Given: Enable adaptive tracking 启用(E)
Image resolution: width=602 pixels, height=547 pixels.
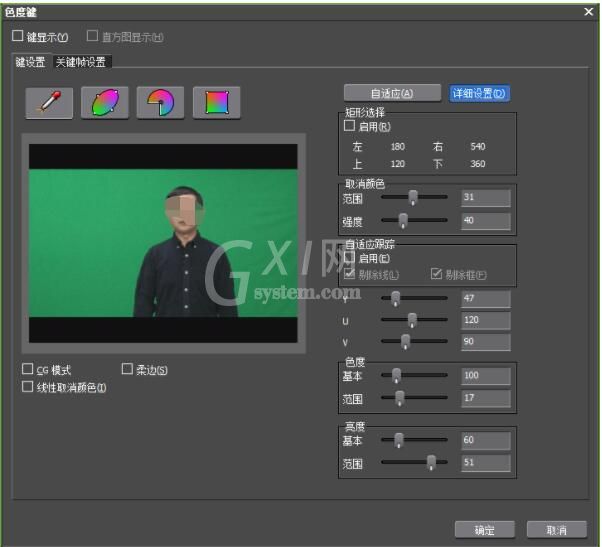Looking at the screenshot, I should (x=349, y=257).
